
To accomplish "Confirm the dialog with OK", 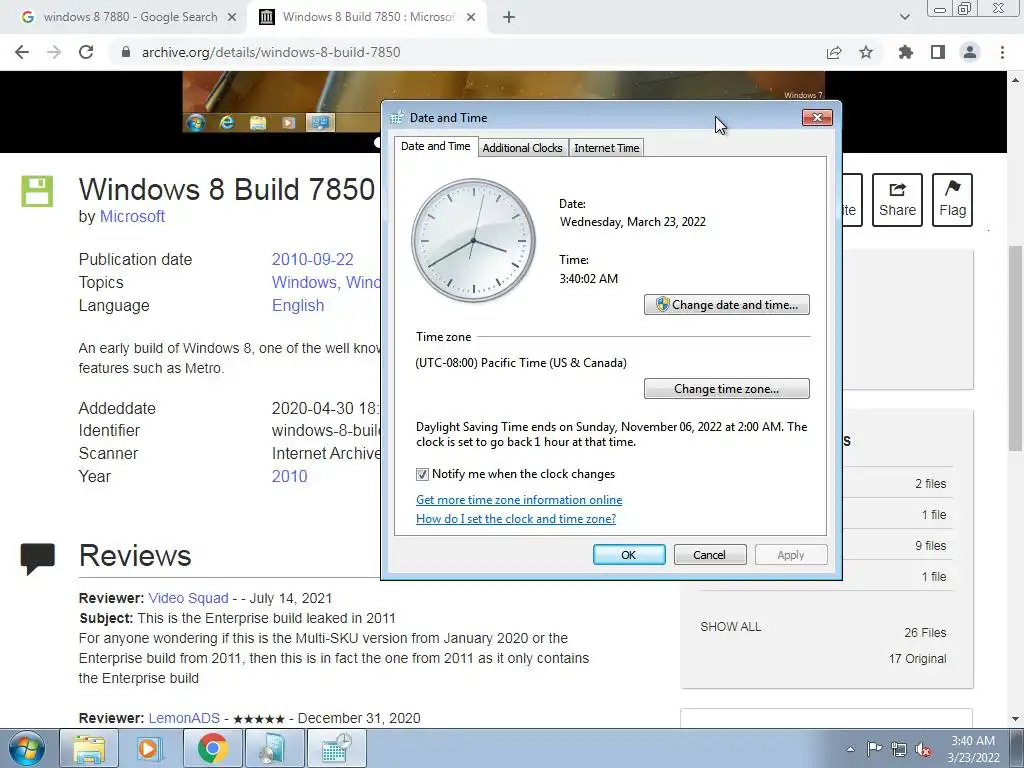I will point(629,554).
